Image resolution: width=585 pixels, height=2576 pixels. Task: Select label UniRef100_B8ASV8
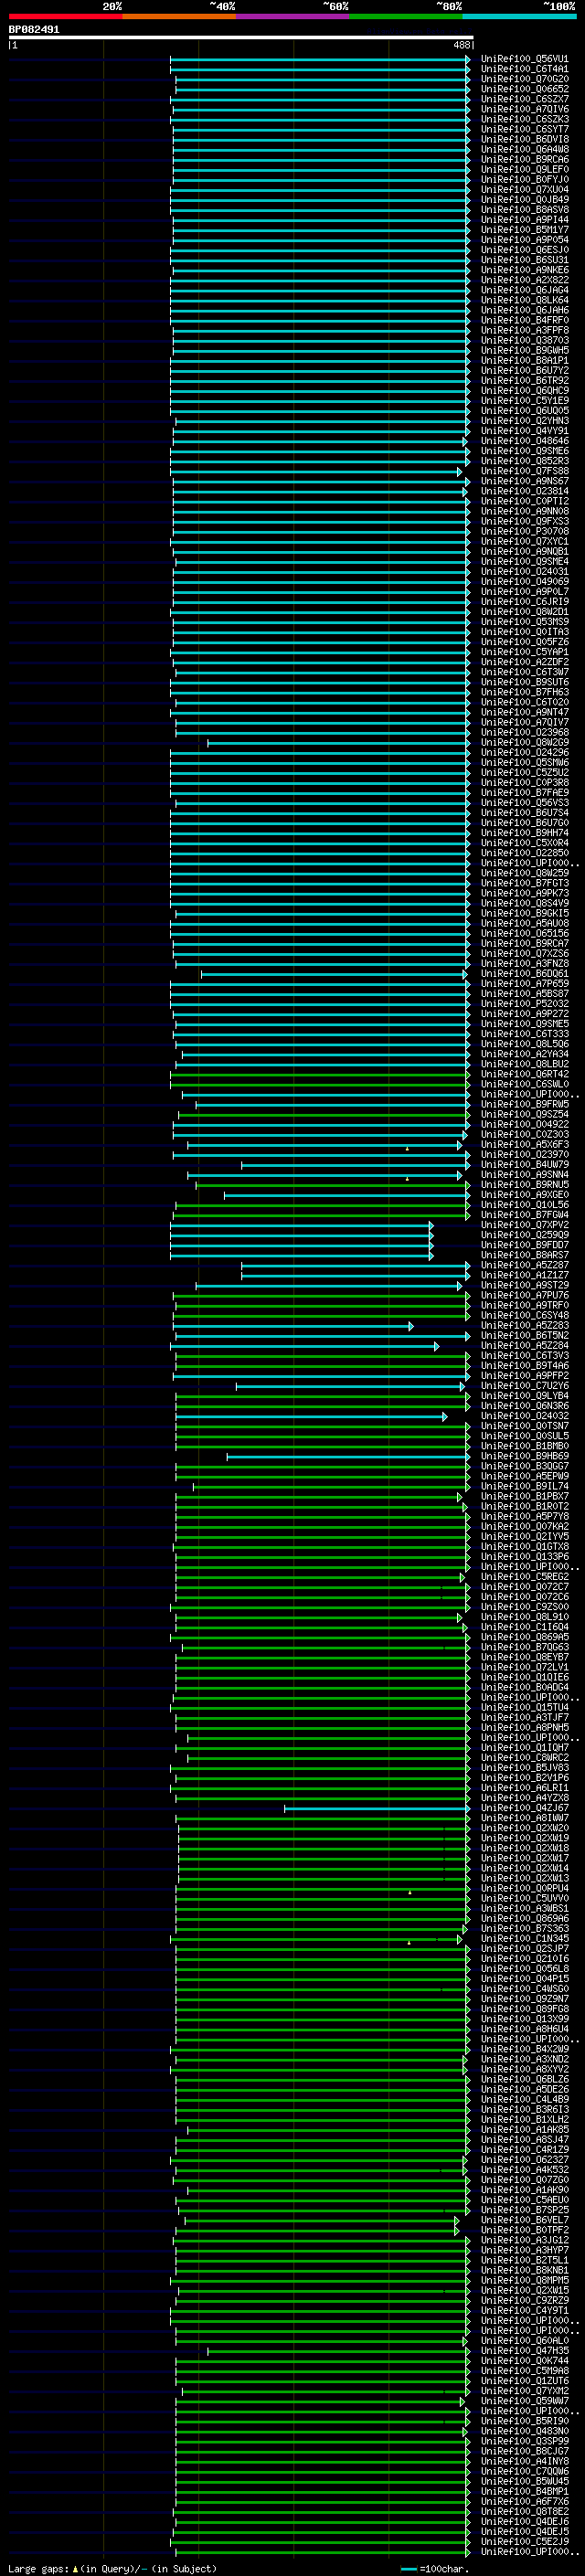pos(524,209)
